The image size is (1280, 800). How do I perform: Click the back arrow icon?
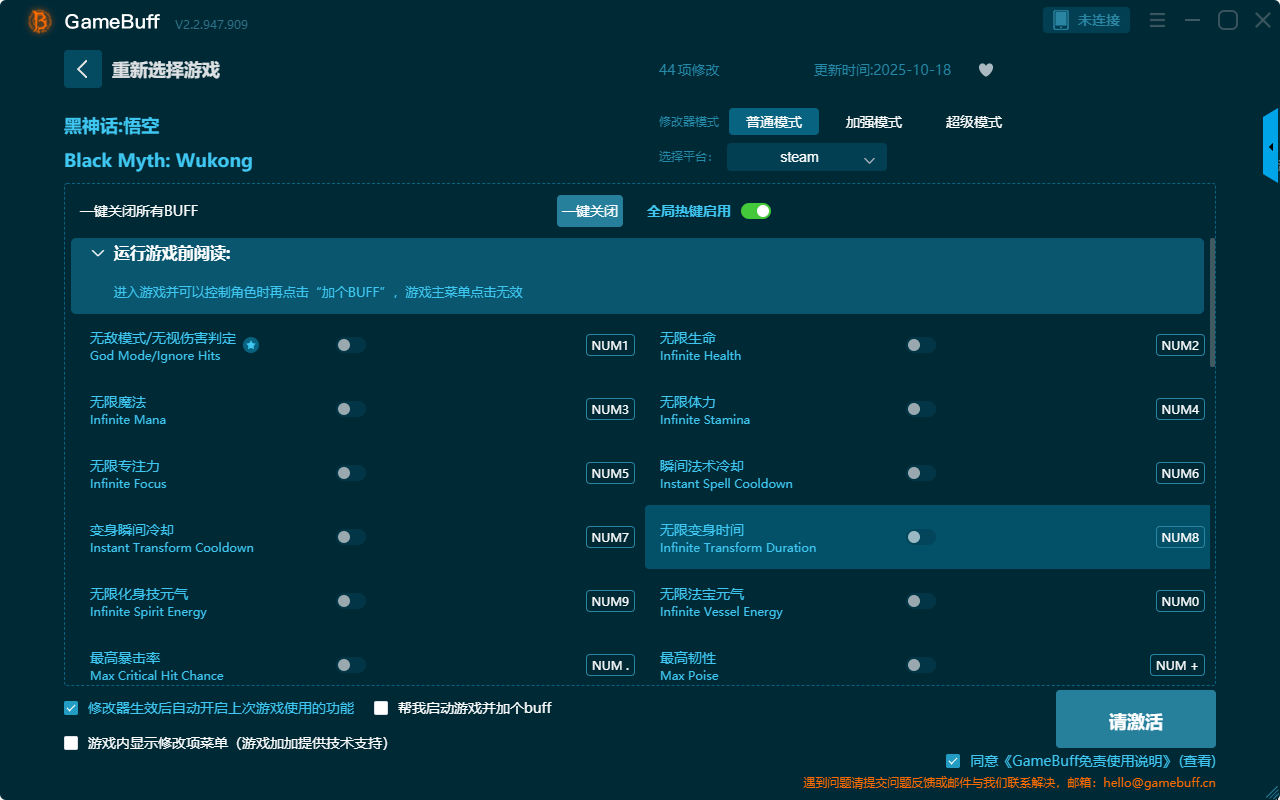[83, 69]
